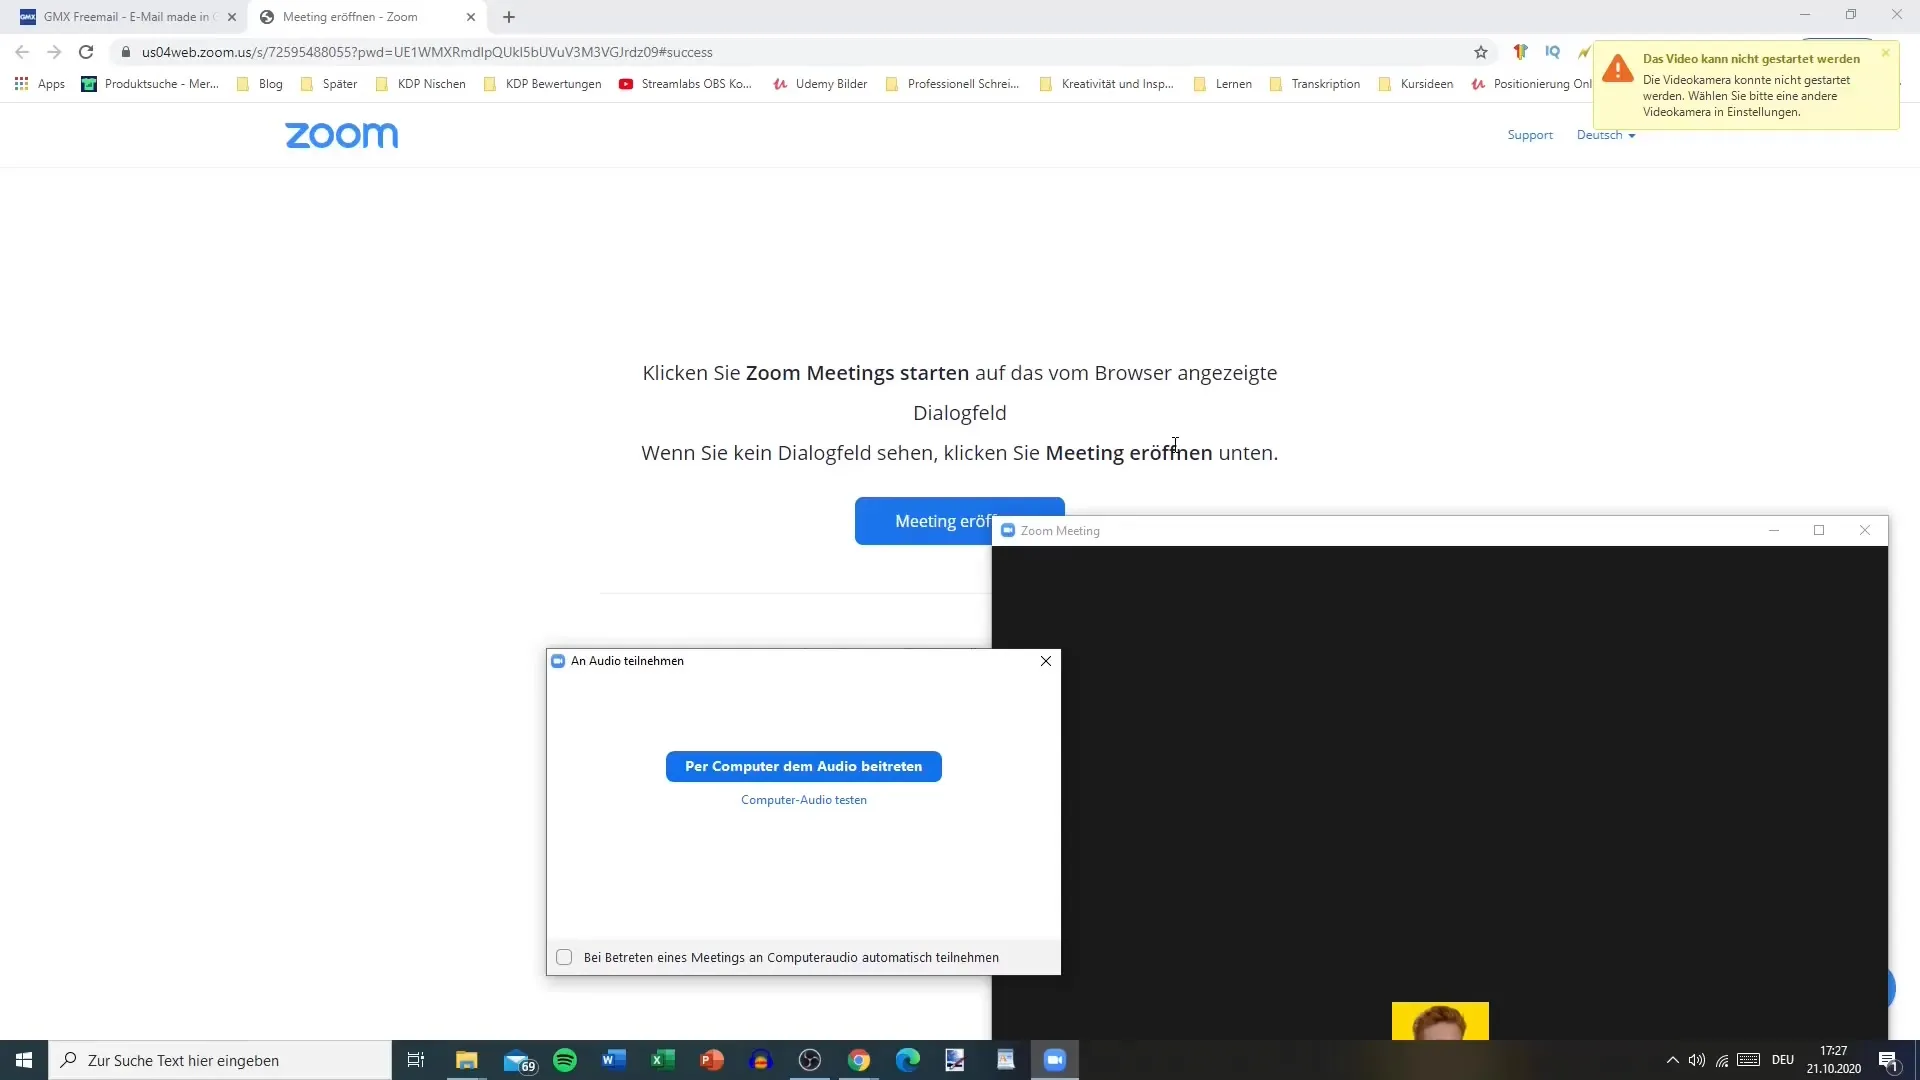
Task: Open Excel from taskbar
Action: tap(663, 1060)
